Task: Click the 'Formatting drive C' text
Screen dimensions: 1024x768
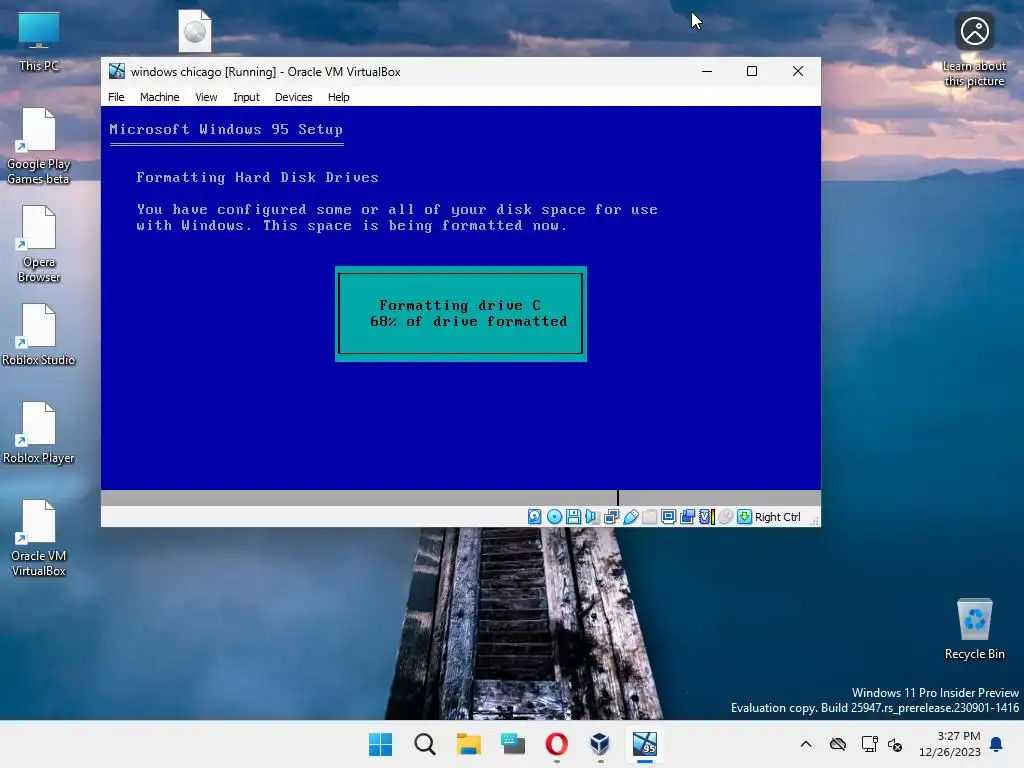Action: pyautogui.click(x=460, y=305)
